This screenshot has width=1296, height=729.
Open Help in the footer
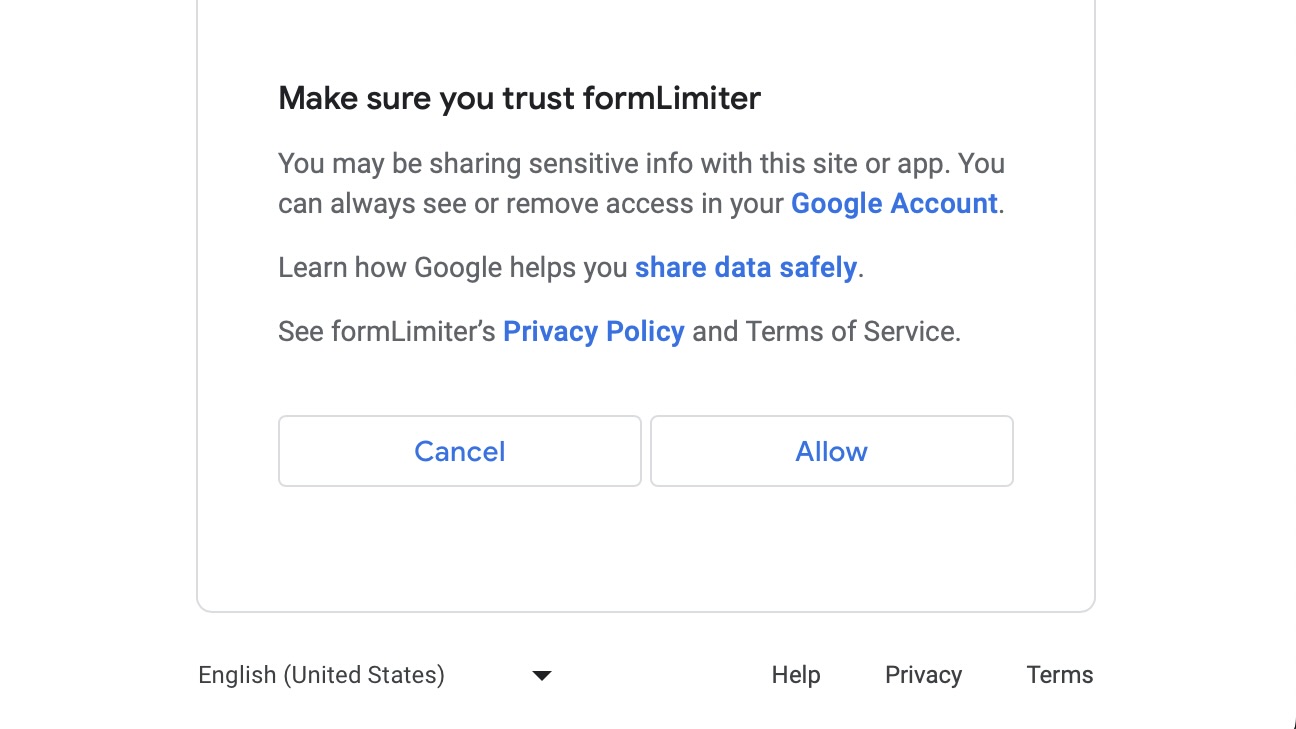pos(796,675)
